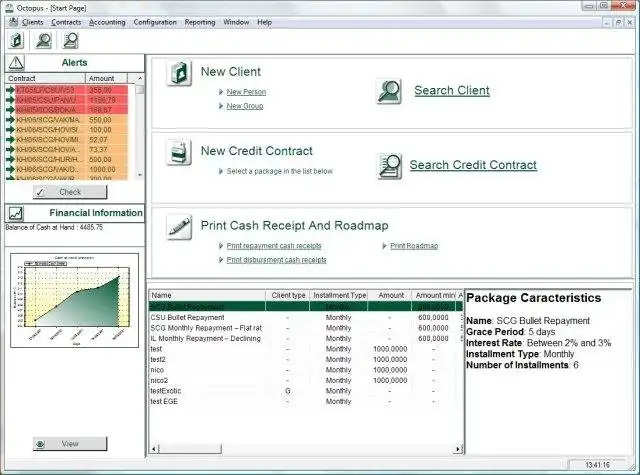The image size is (640, 475).
Task: Click the Alerts warning triangle icon
Action: [x=16, y=63]
